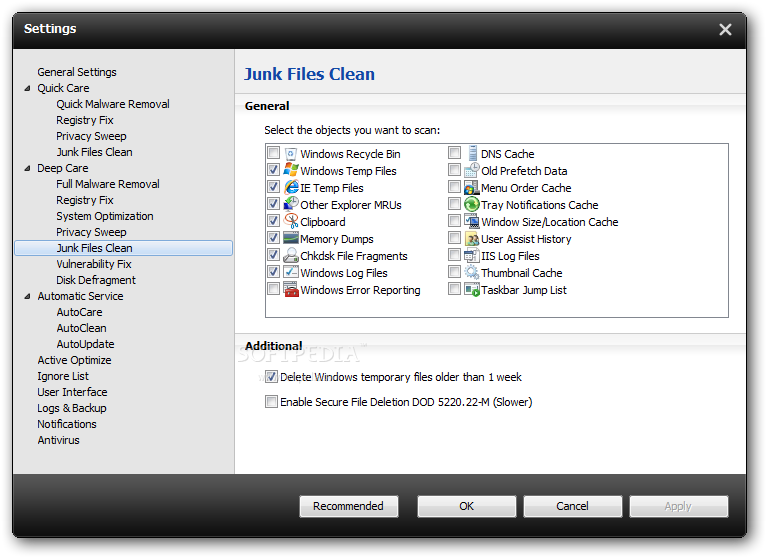Viewport: 767px width, 558px height.
Task: Click the Thumbnail Cache gear icon
Action: pyautogui.click(x=472, y=272)
